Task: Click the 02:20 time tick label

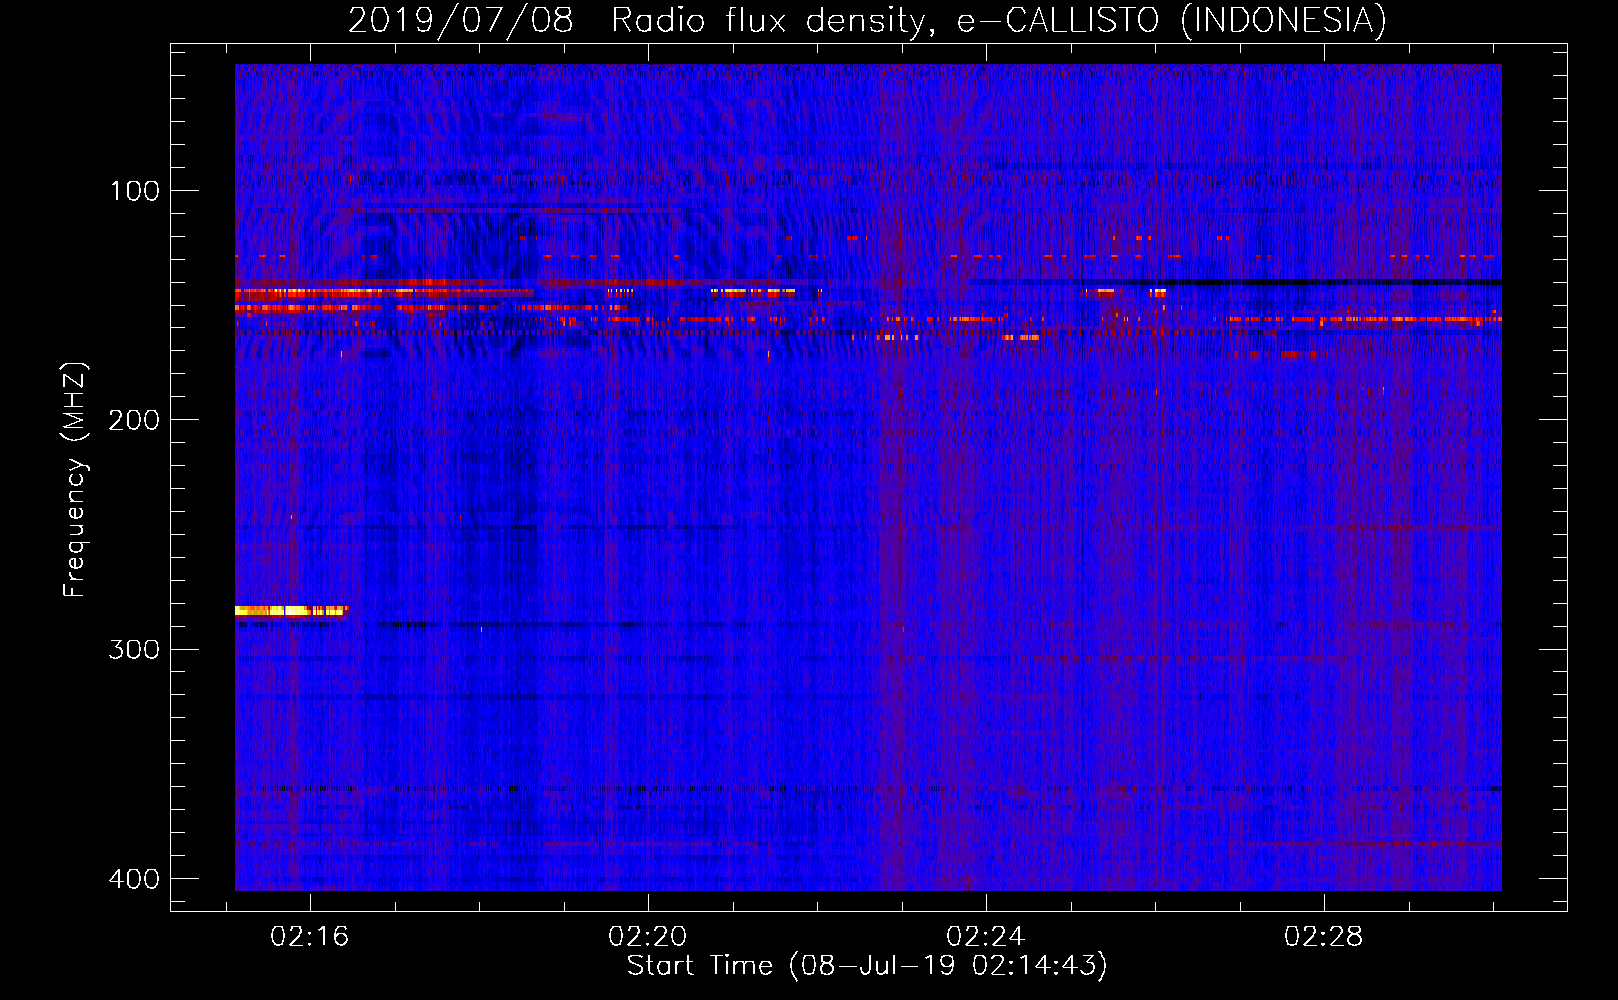Action: point(648,937)
